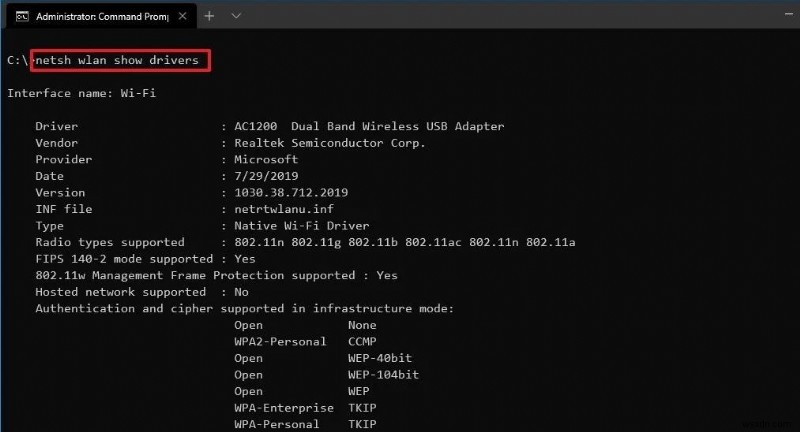The height and width of the screenshot is (432, 800).
Task: Click 'Authentication and cipher supported in infrastructure mode:' line
Action: point(244,309)
